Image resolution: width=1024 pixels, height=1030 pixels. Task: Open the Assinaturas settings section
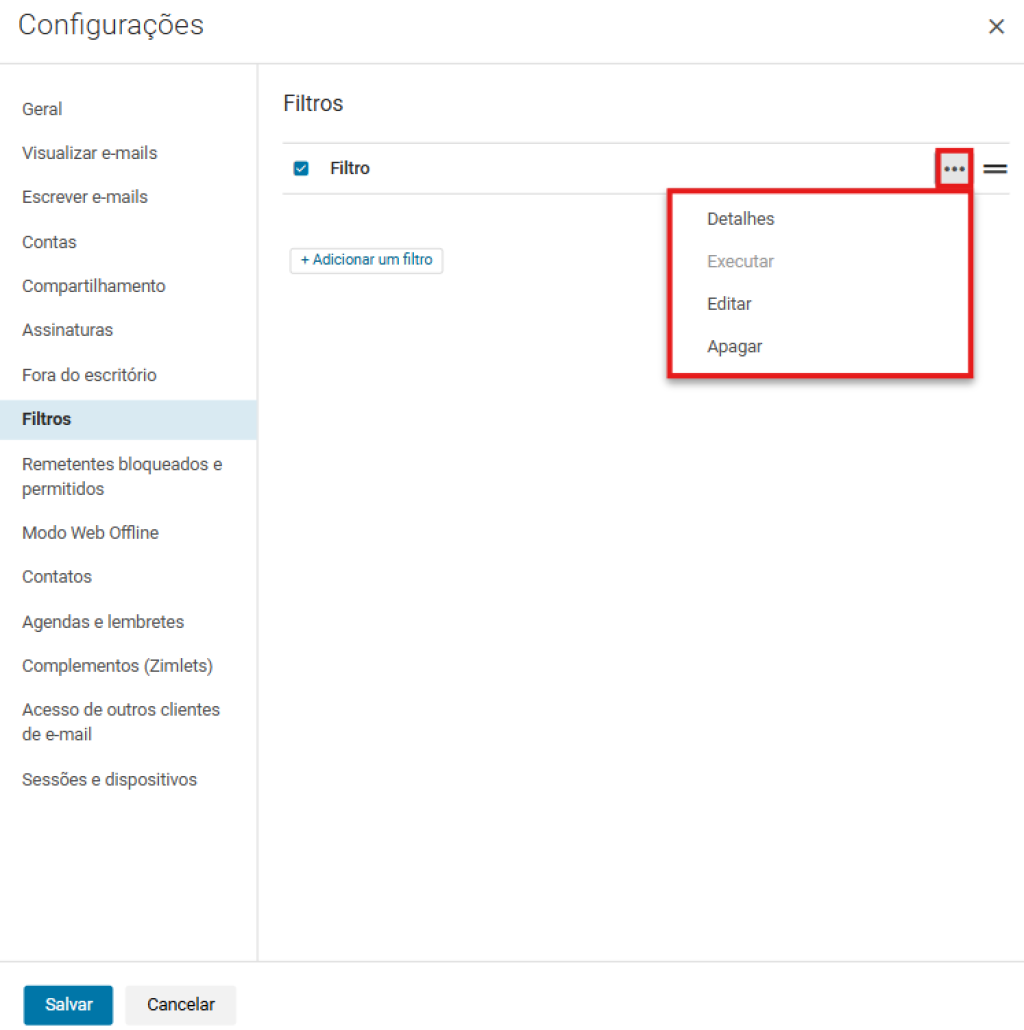67,330
